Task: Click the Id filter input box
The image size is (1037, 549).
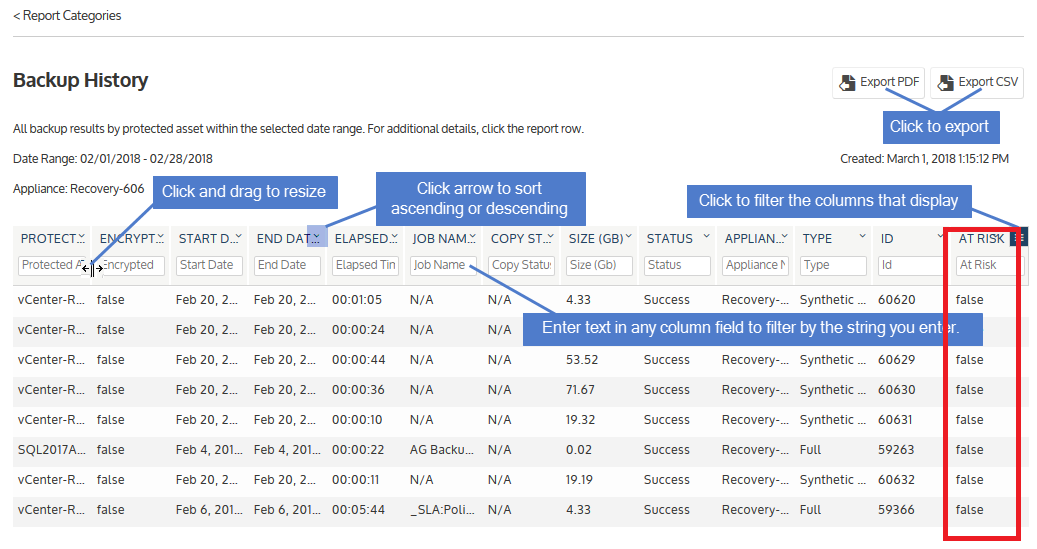Action: [x=911, y=265]
